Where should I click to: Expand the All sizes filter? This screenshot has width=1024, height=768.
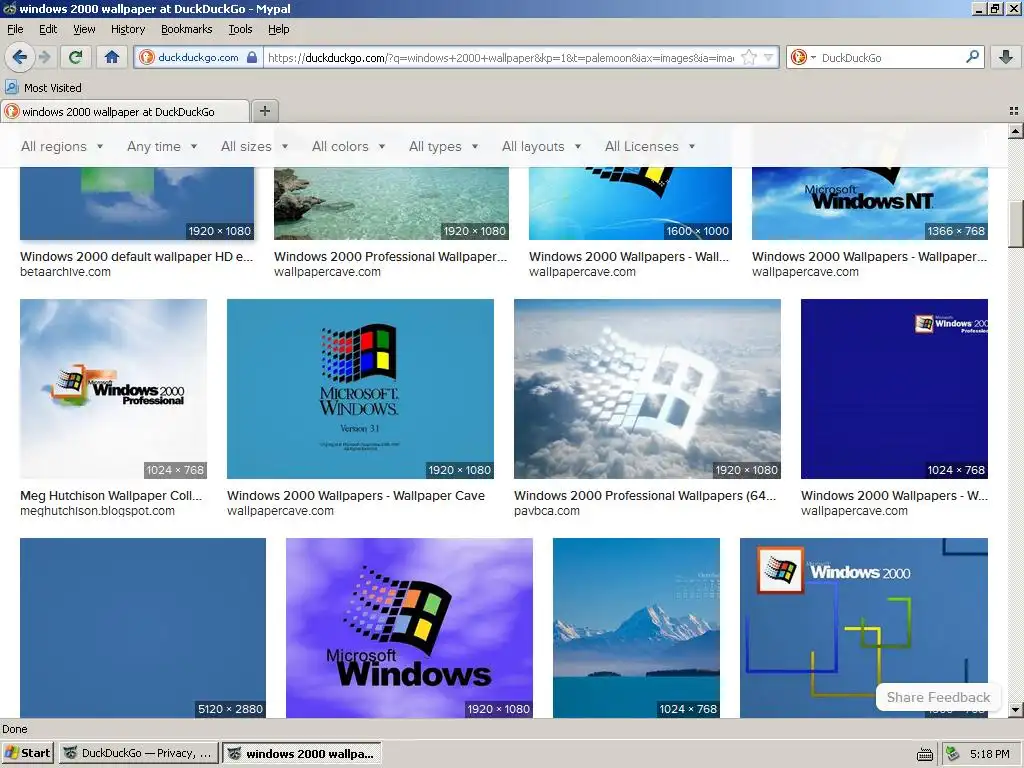254,146
